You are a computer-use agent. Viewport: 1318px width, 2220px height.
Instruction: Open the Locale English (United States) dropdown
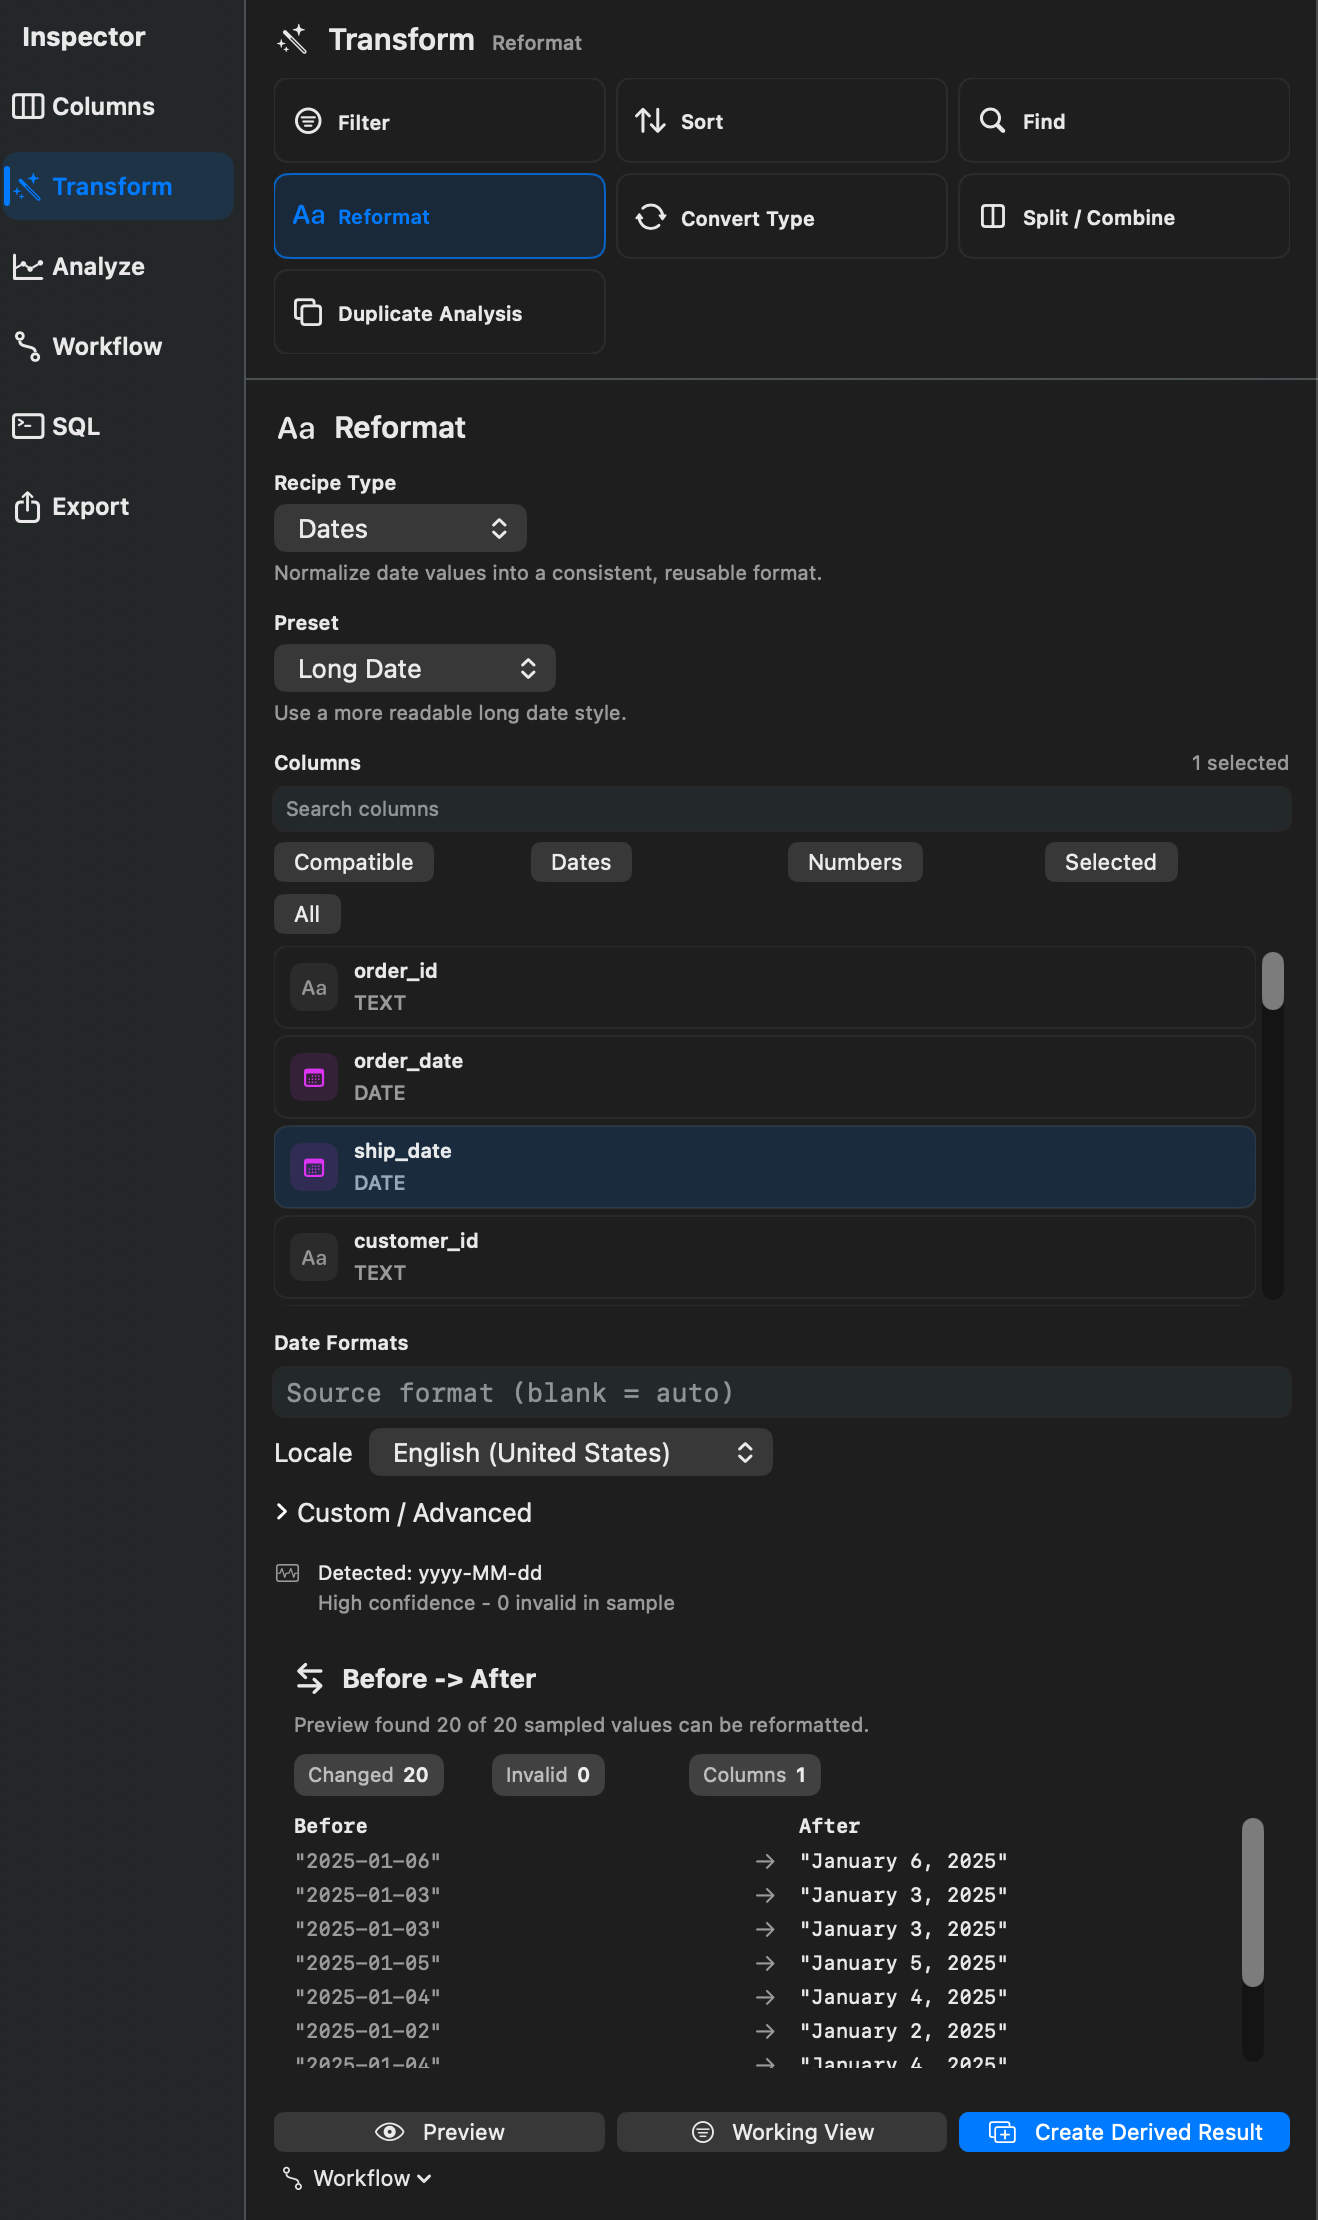click(571, 1452)
